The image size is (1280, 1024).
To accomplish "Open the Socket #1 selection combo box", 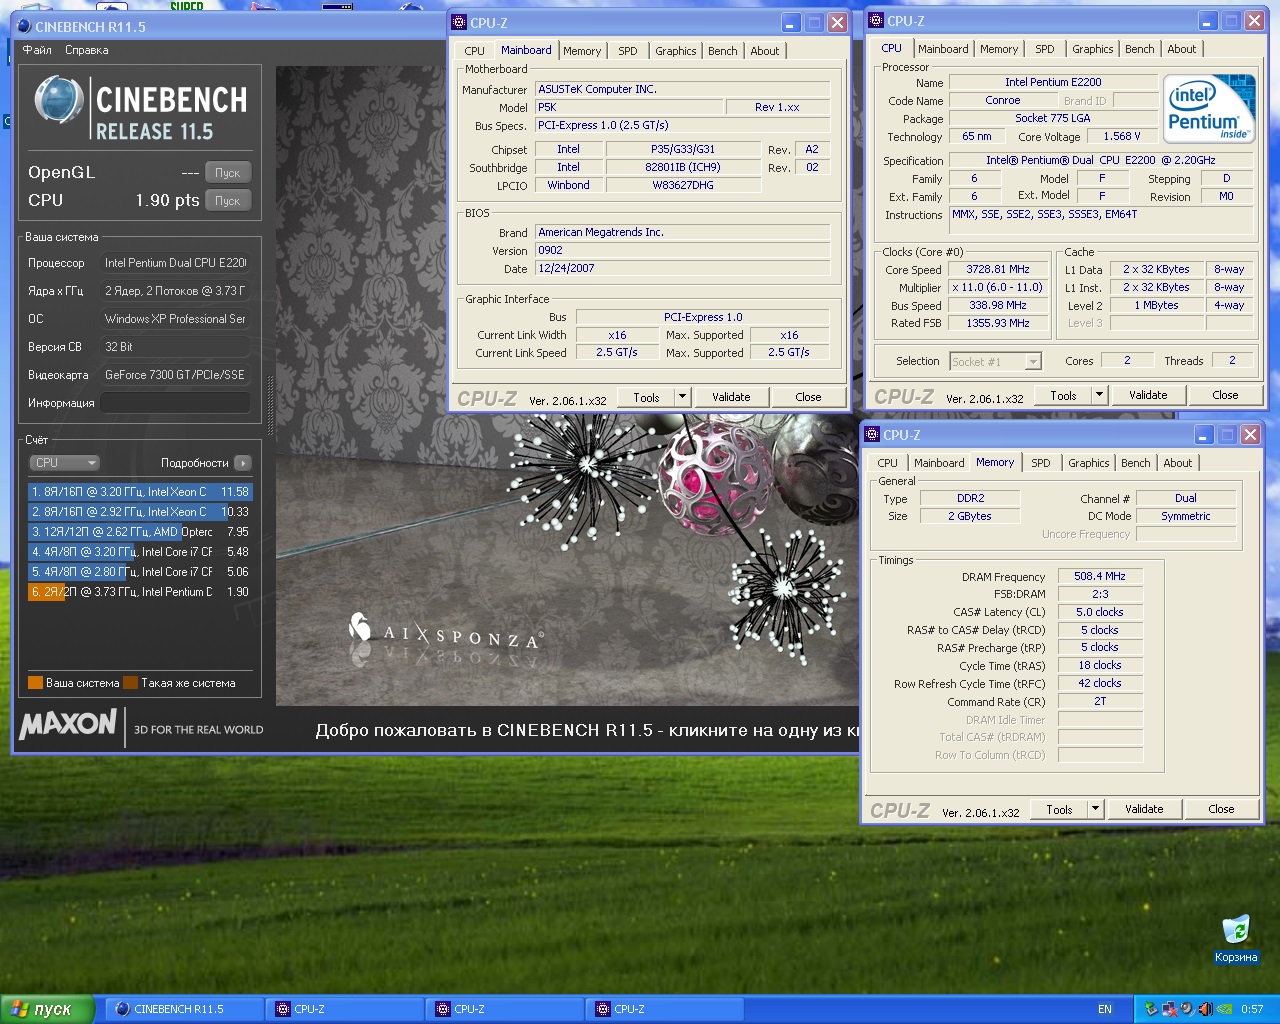I will [995, 361].
